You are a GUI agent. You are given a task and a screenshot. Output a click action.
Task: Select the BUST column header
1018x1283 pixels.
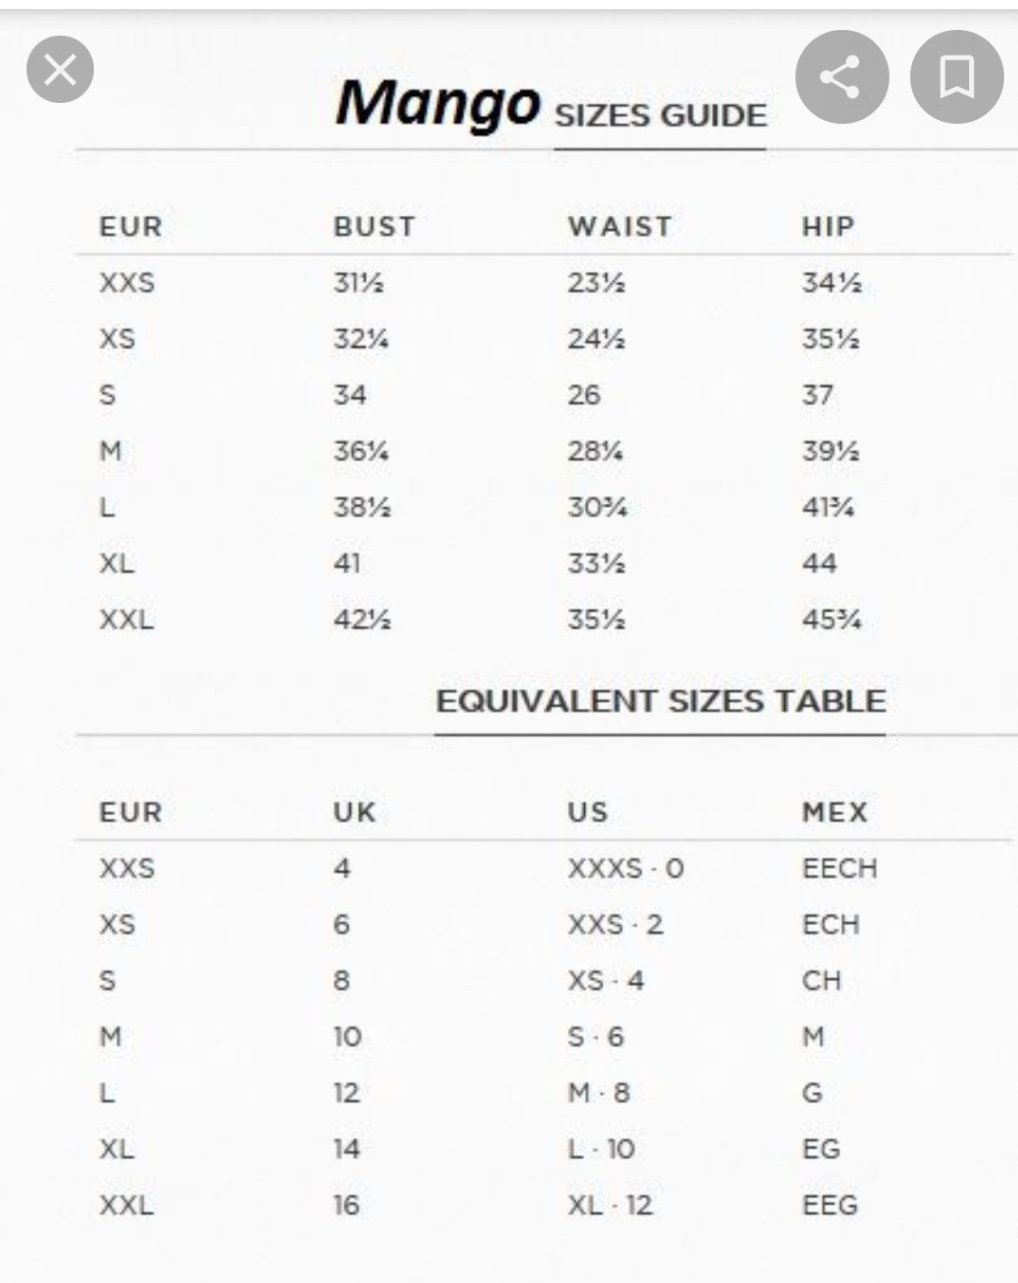374,227
